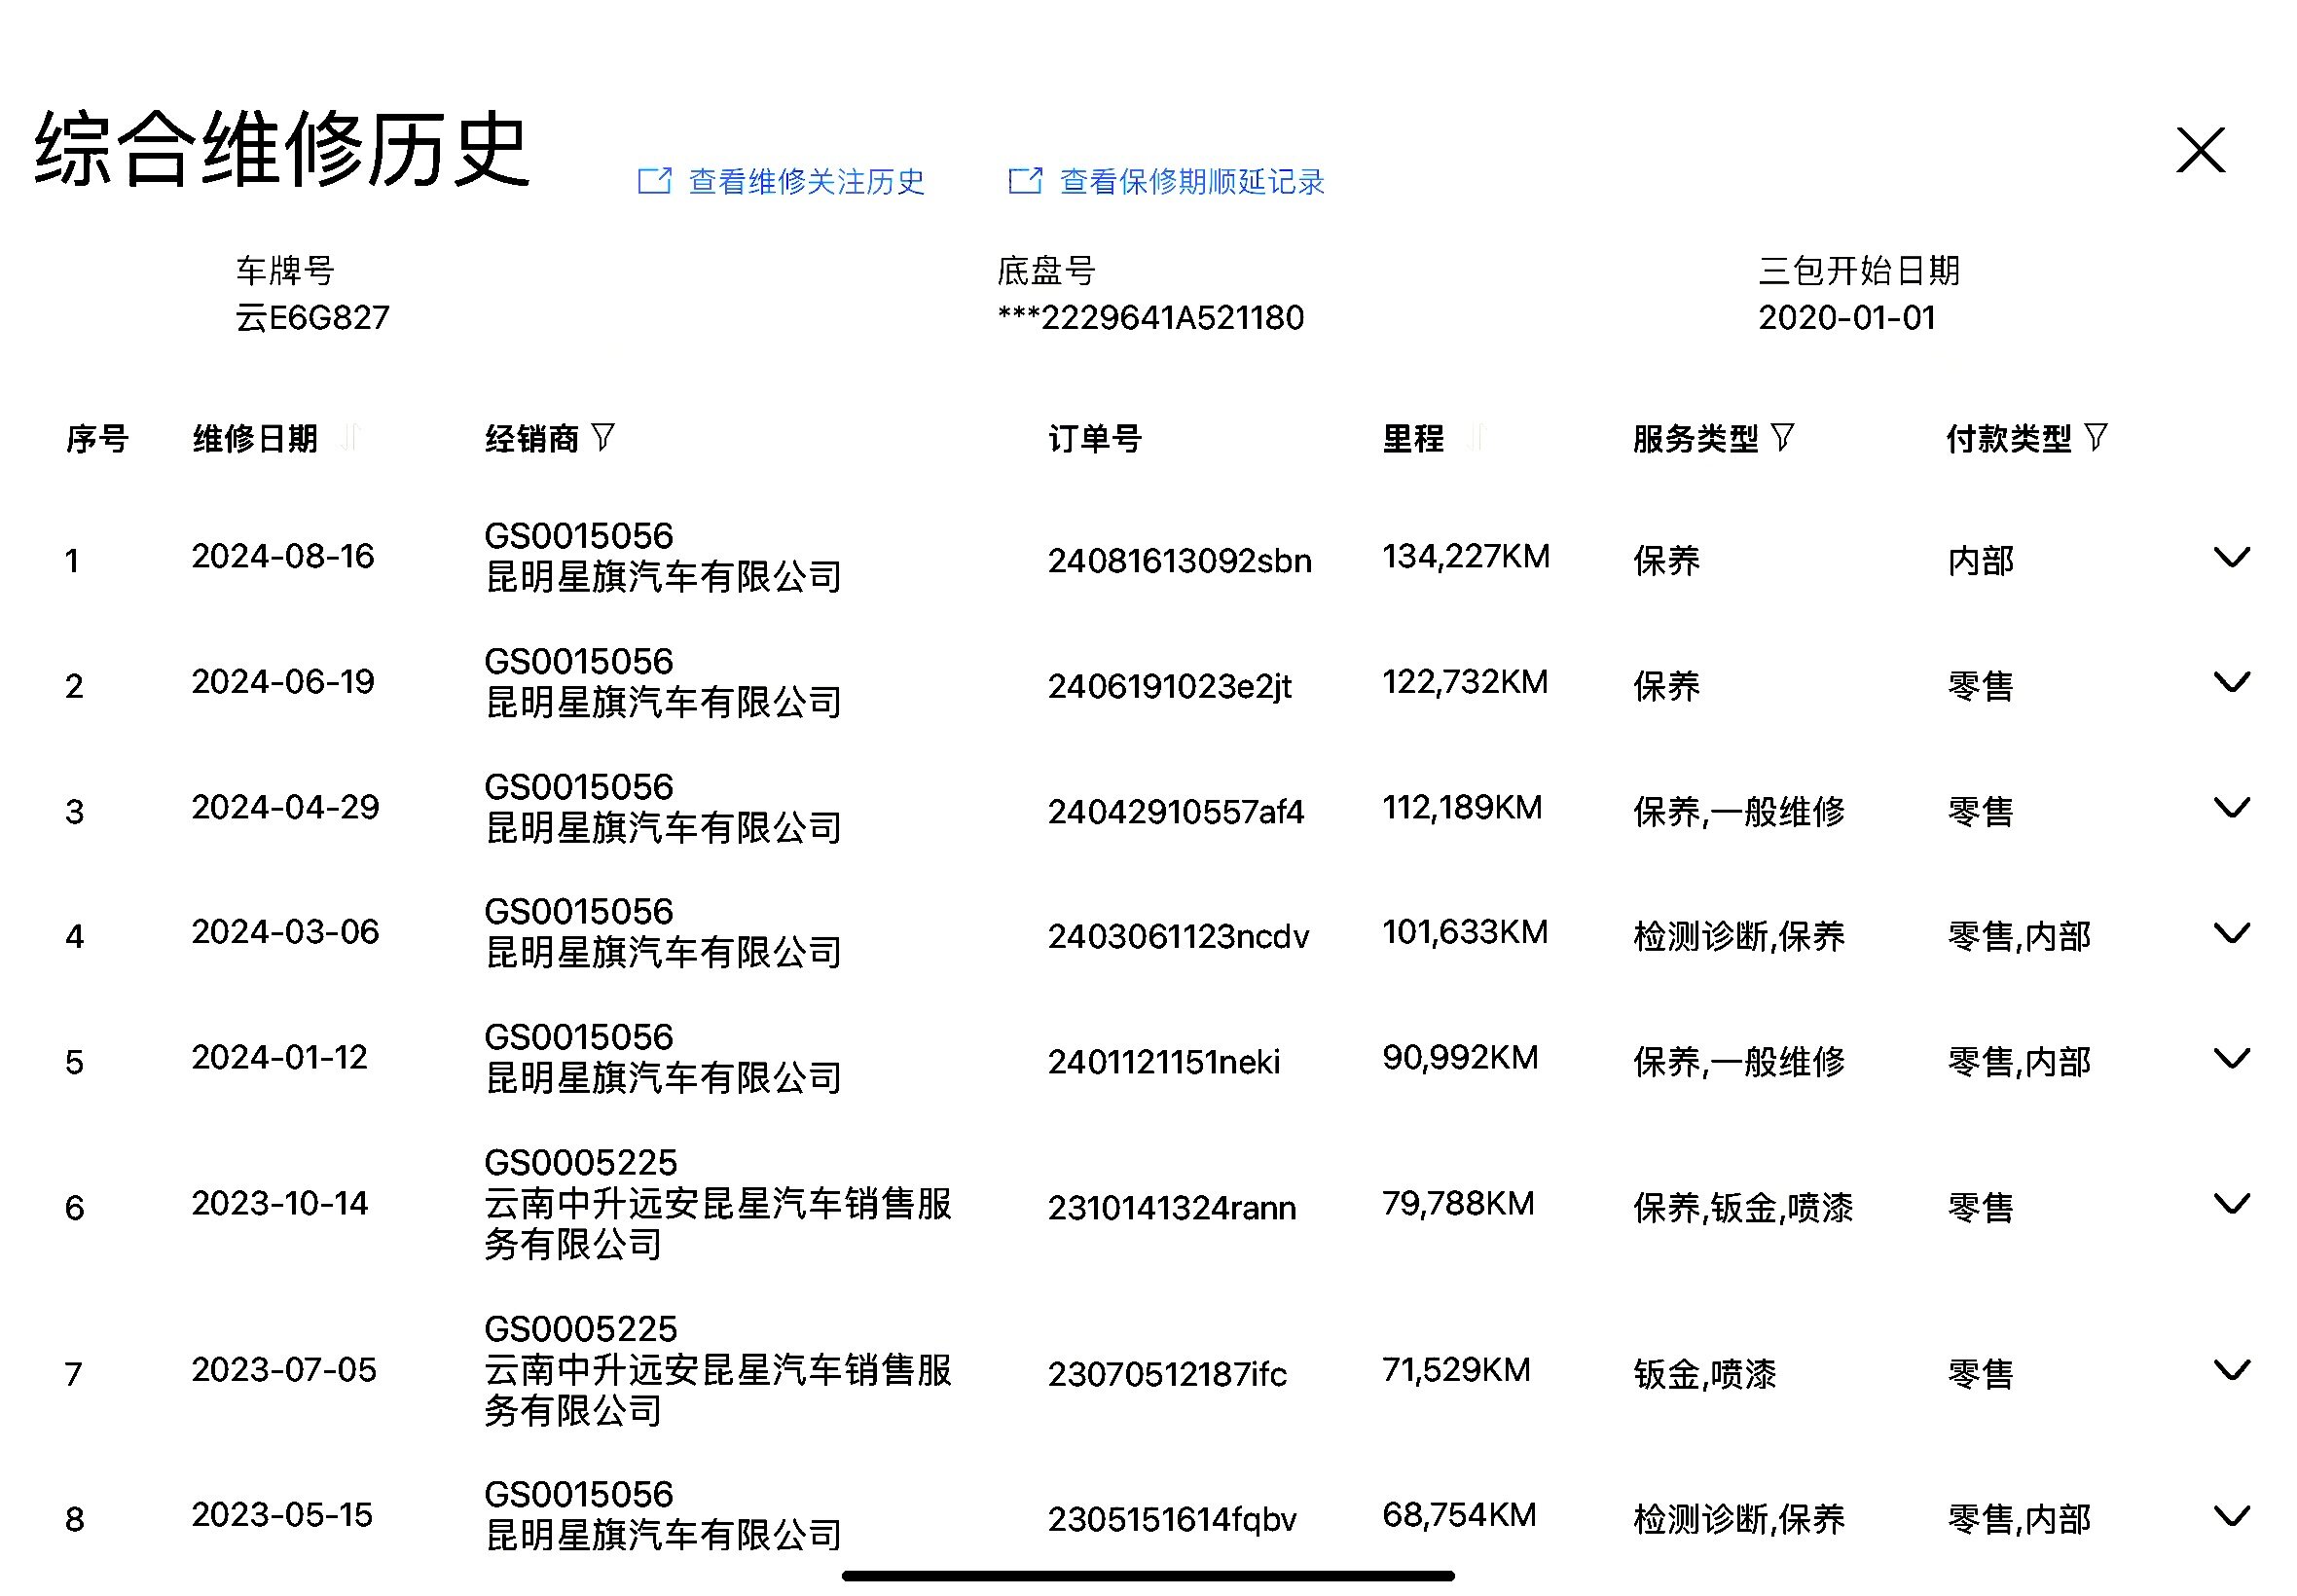Click the 序号 column header
This screenshot has width=2297, height=1596.
click(97, 438)
